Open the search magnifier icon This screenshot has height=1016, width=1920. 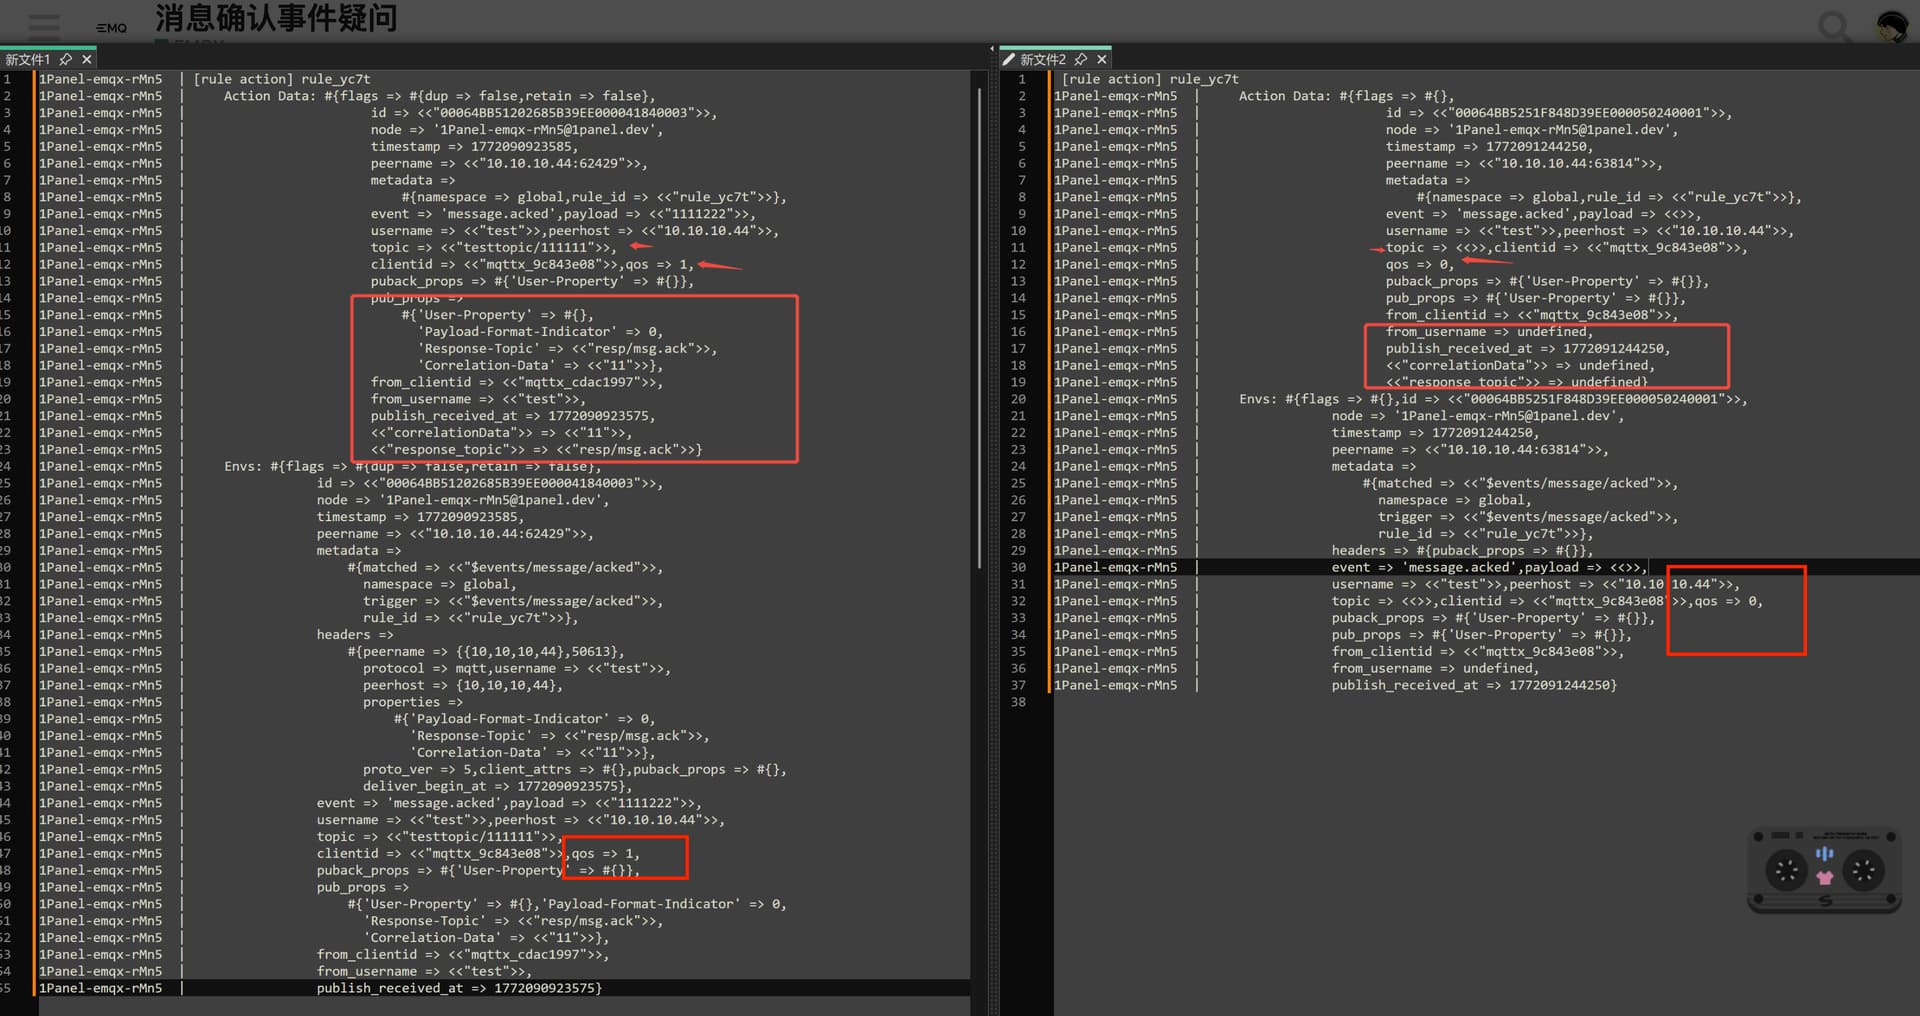pyautogui.click(x=1833, y=25)
